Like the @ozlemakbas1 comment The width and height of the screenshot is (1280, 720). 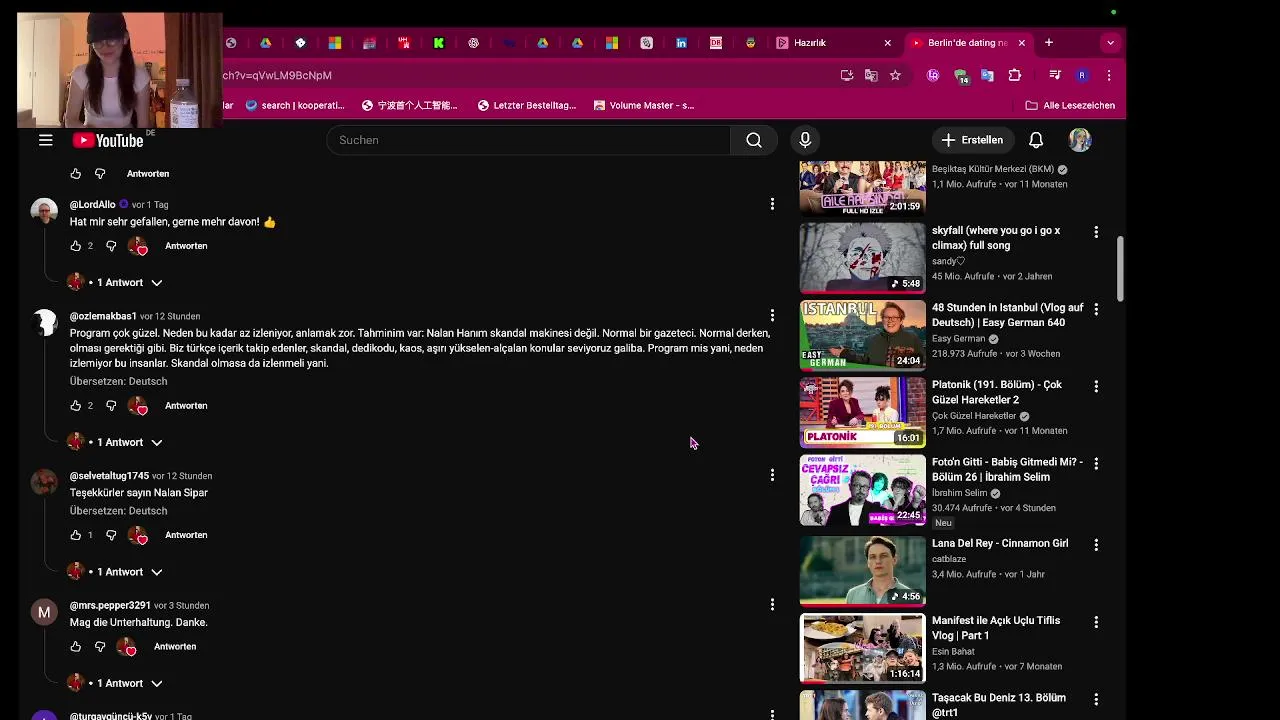[75, 406]
